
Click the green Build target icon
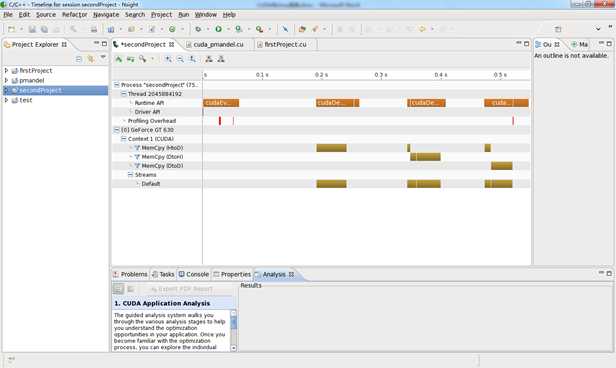pos(172,29)
